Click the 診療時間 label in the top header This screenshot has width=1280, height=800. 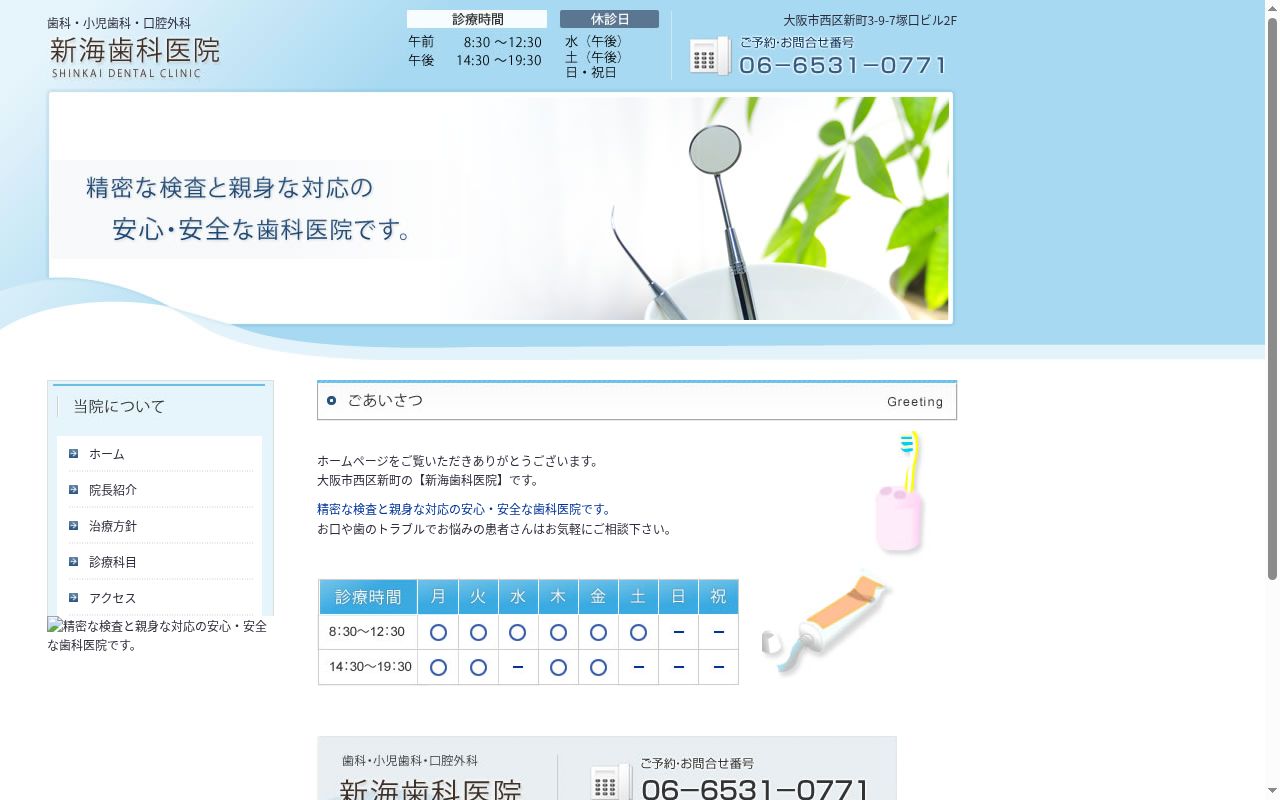point(477,19)
